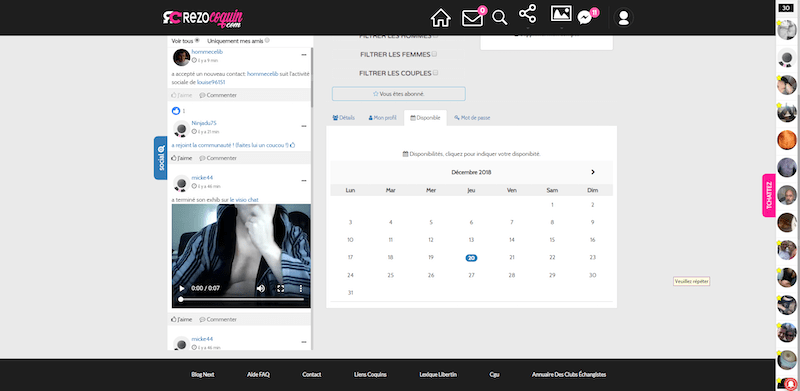
Task: Click the online users counter 30
Action: [x=786, y=8]
